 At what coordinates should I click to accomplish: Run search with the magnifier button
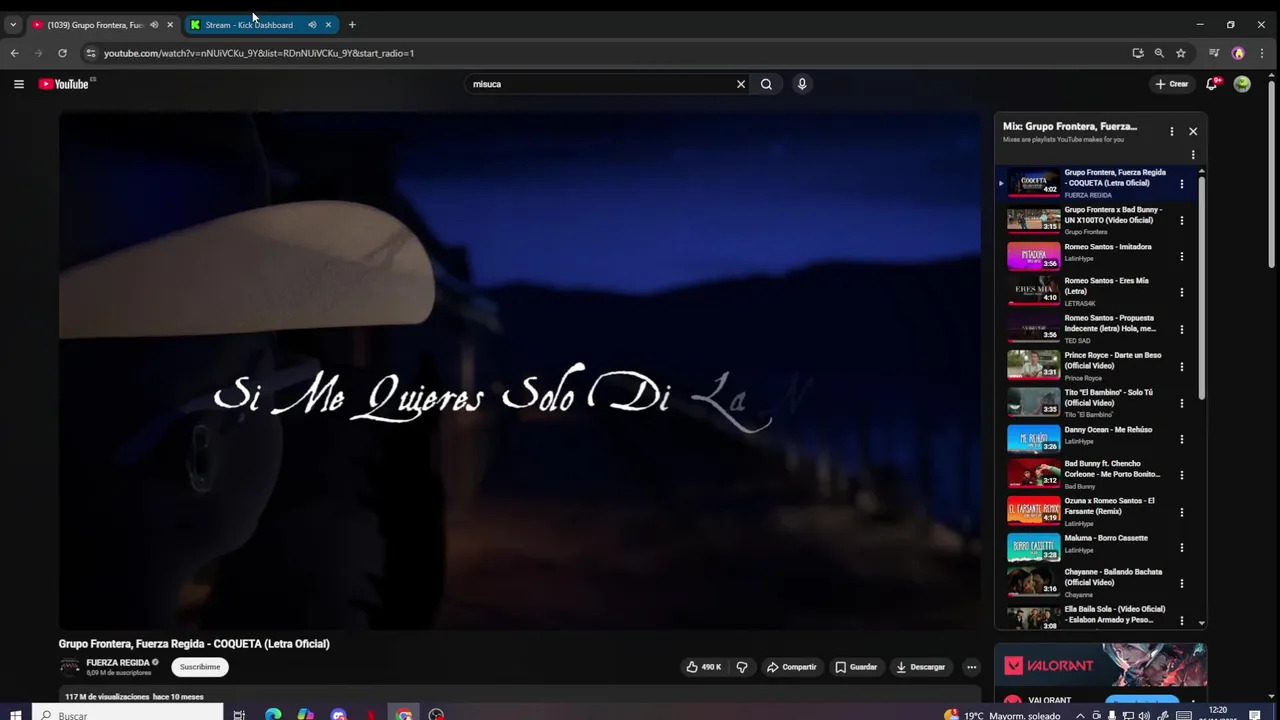click(766, 84)
